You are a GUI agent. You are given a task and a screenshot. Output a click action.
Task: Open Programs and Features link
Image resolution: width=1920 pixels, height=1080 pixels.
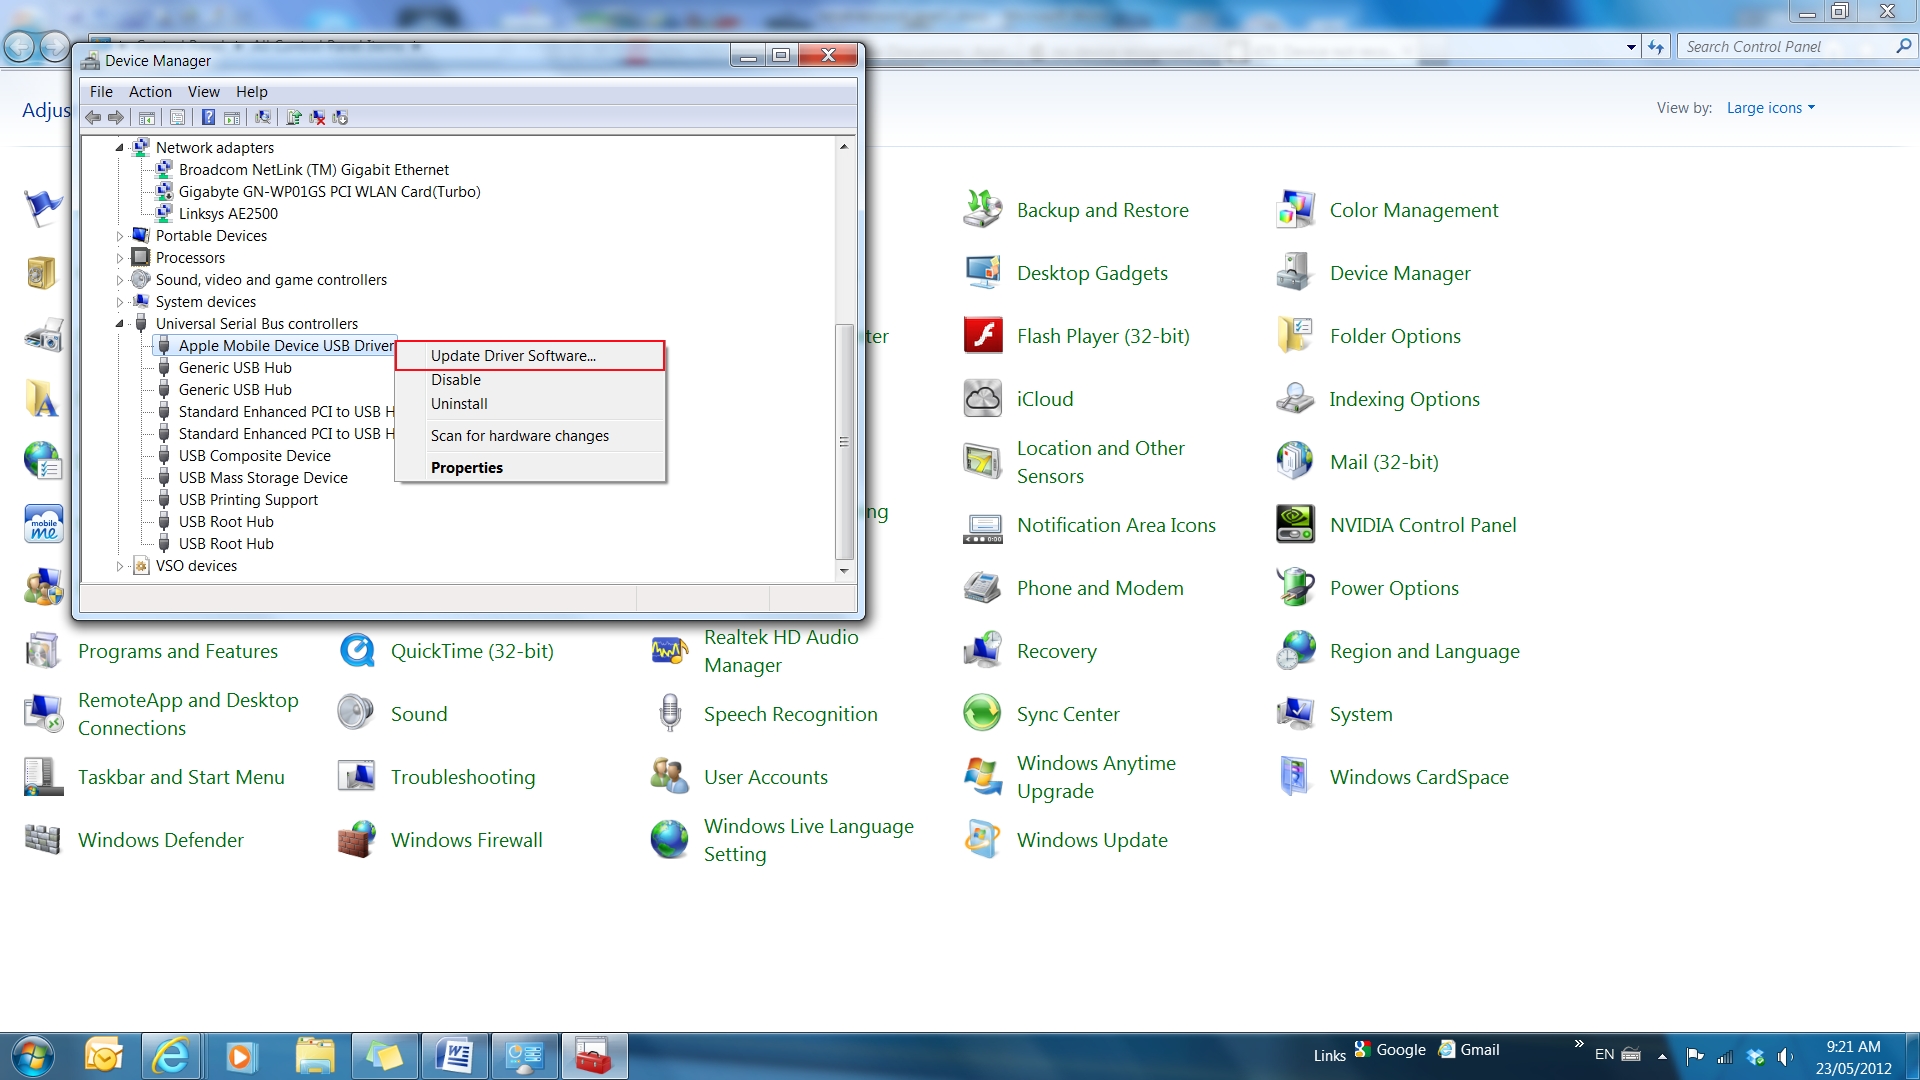coord(177,651)
